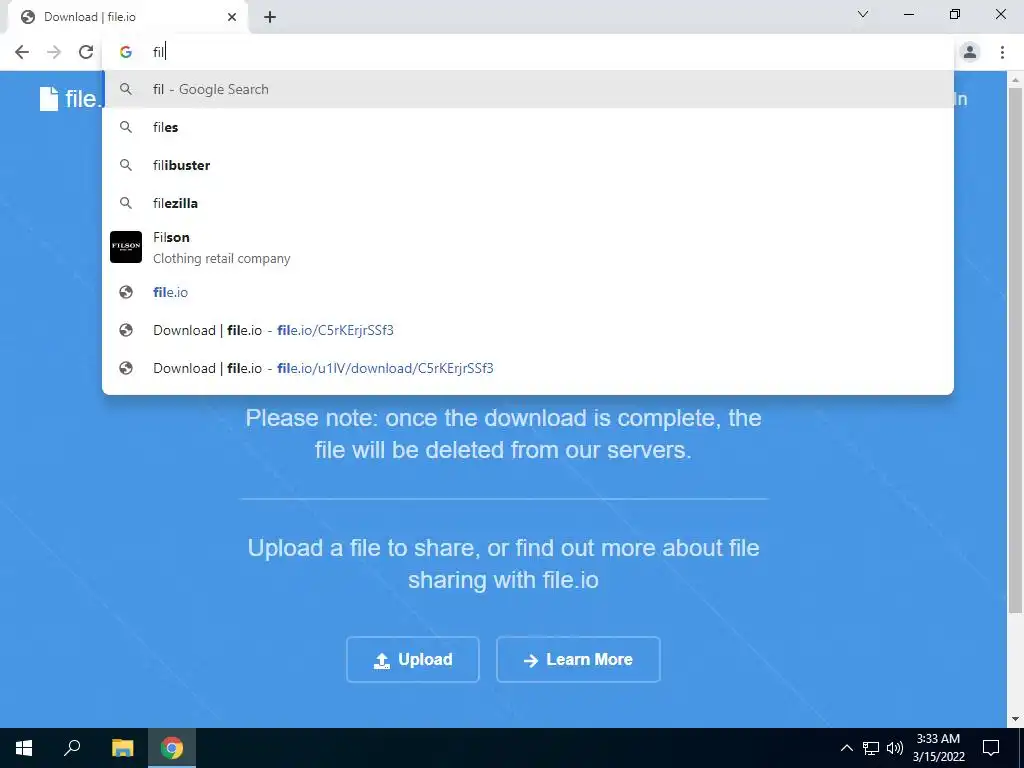Click the volume speaker tray icon
Viewport: 1024px width, 768px height.
coord(895,748)
